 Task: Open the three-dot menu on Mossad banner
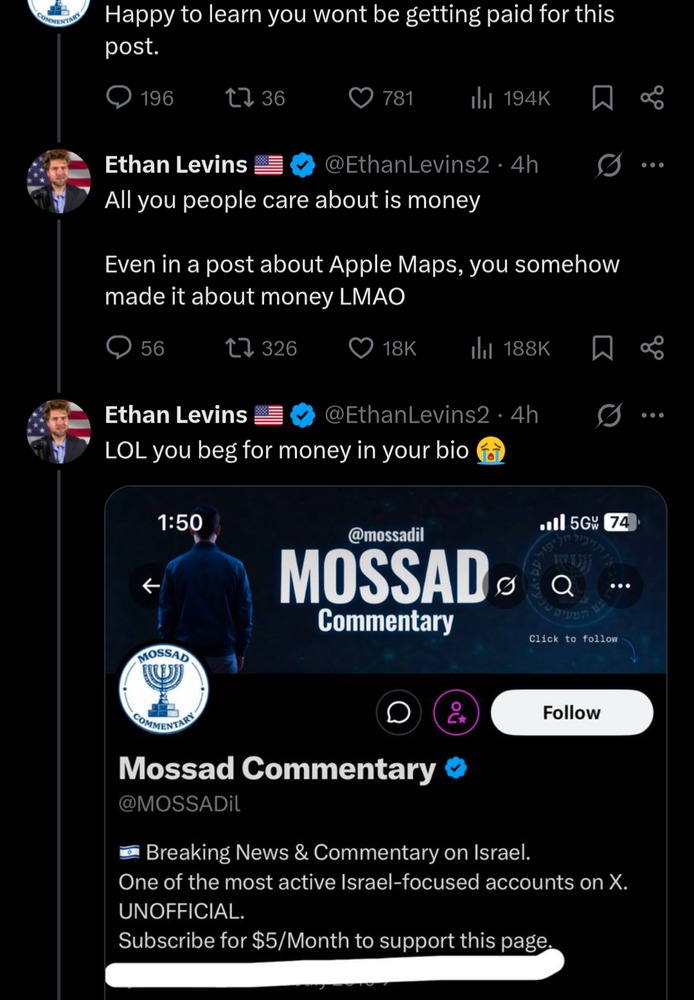(621, 585)
